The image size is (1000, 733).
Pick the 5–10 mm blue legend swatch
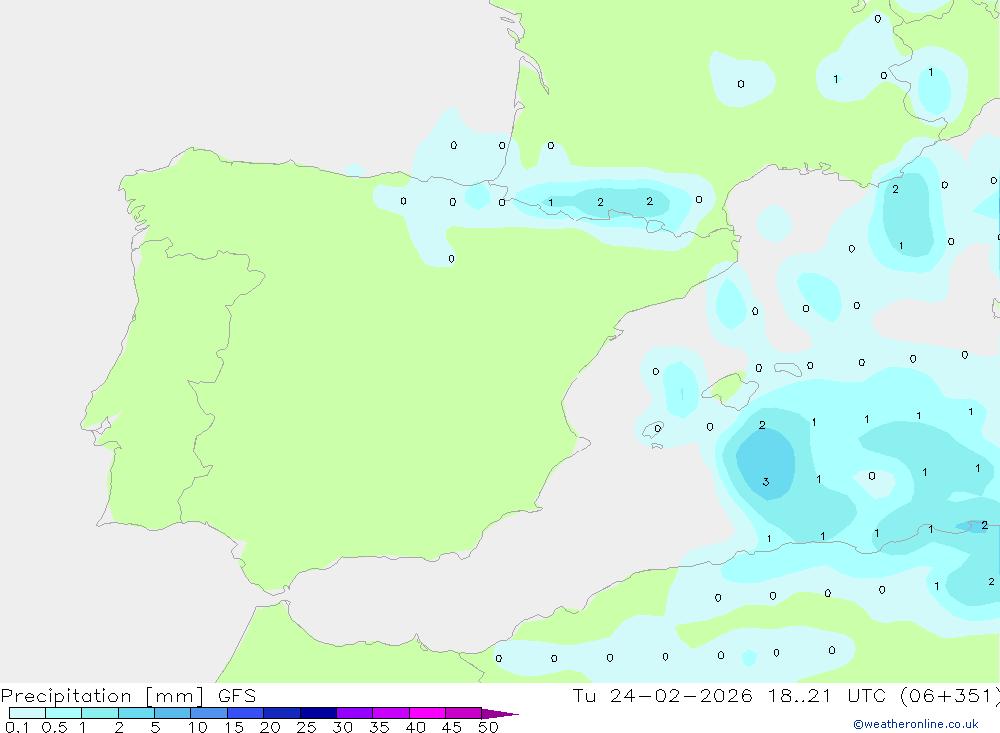(173, 713)
